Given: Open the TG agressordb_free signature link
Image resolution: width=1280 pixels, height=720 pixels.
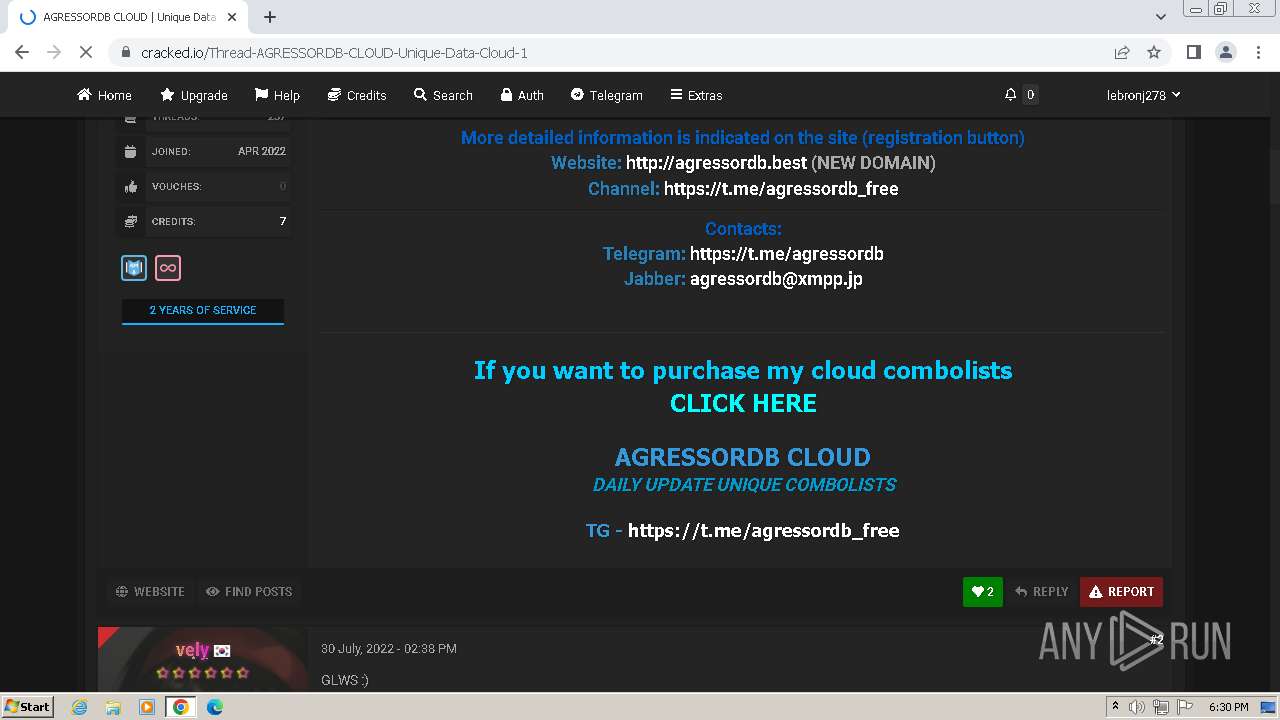Looking at the screenshot, I should click(x=764, y=530).
